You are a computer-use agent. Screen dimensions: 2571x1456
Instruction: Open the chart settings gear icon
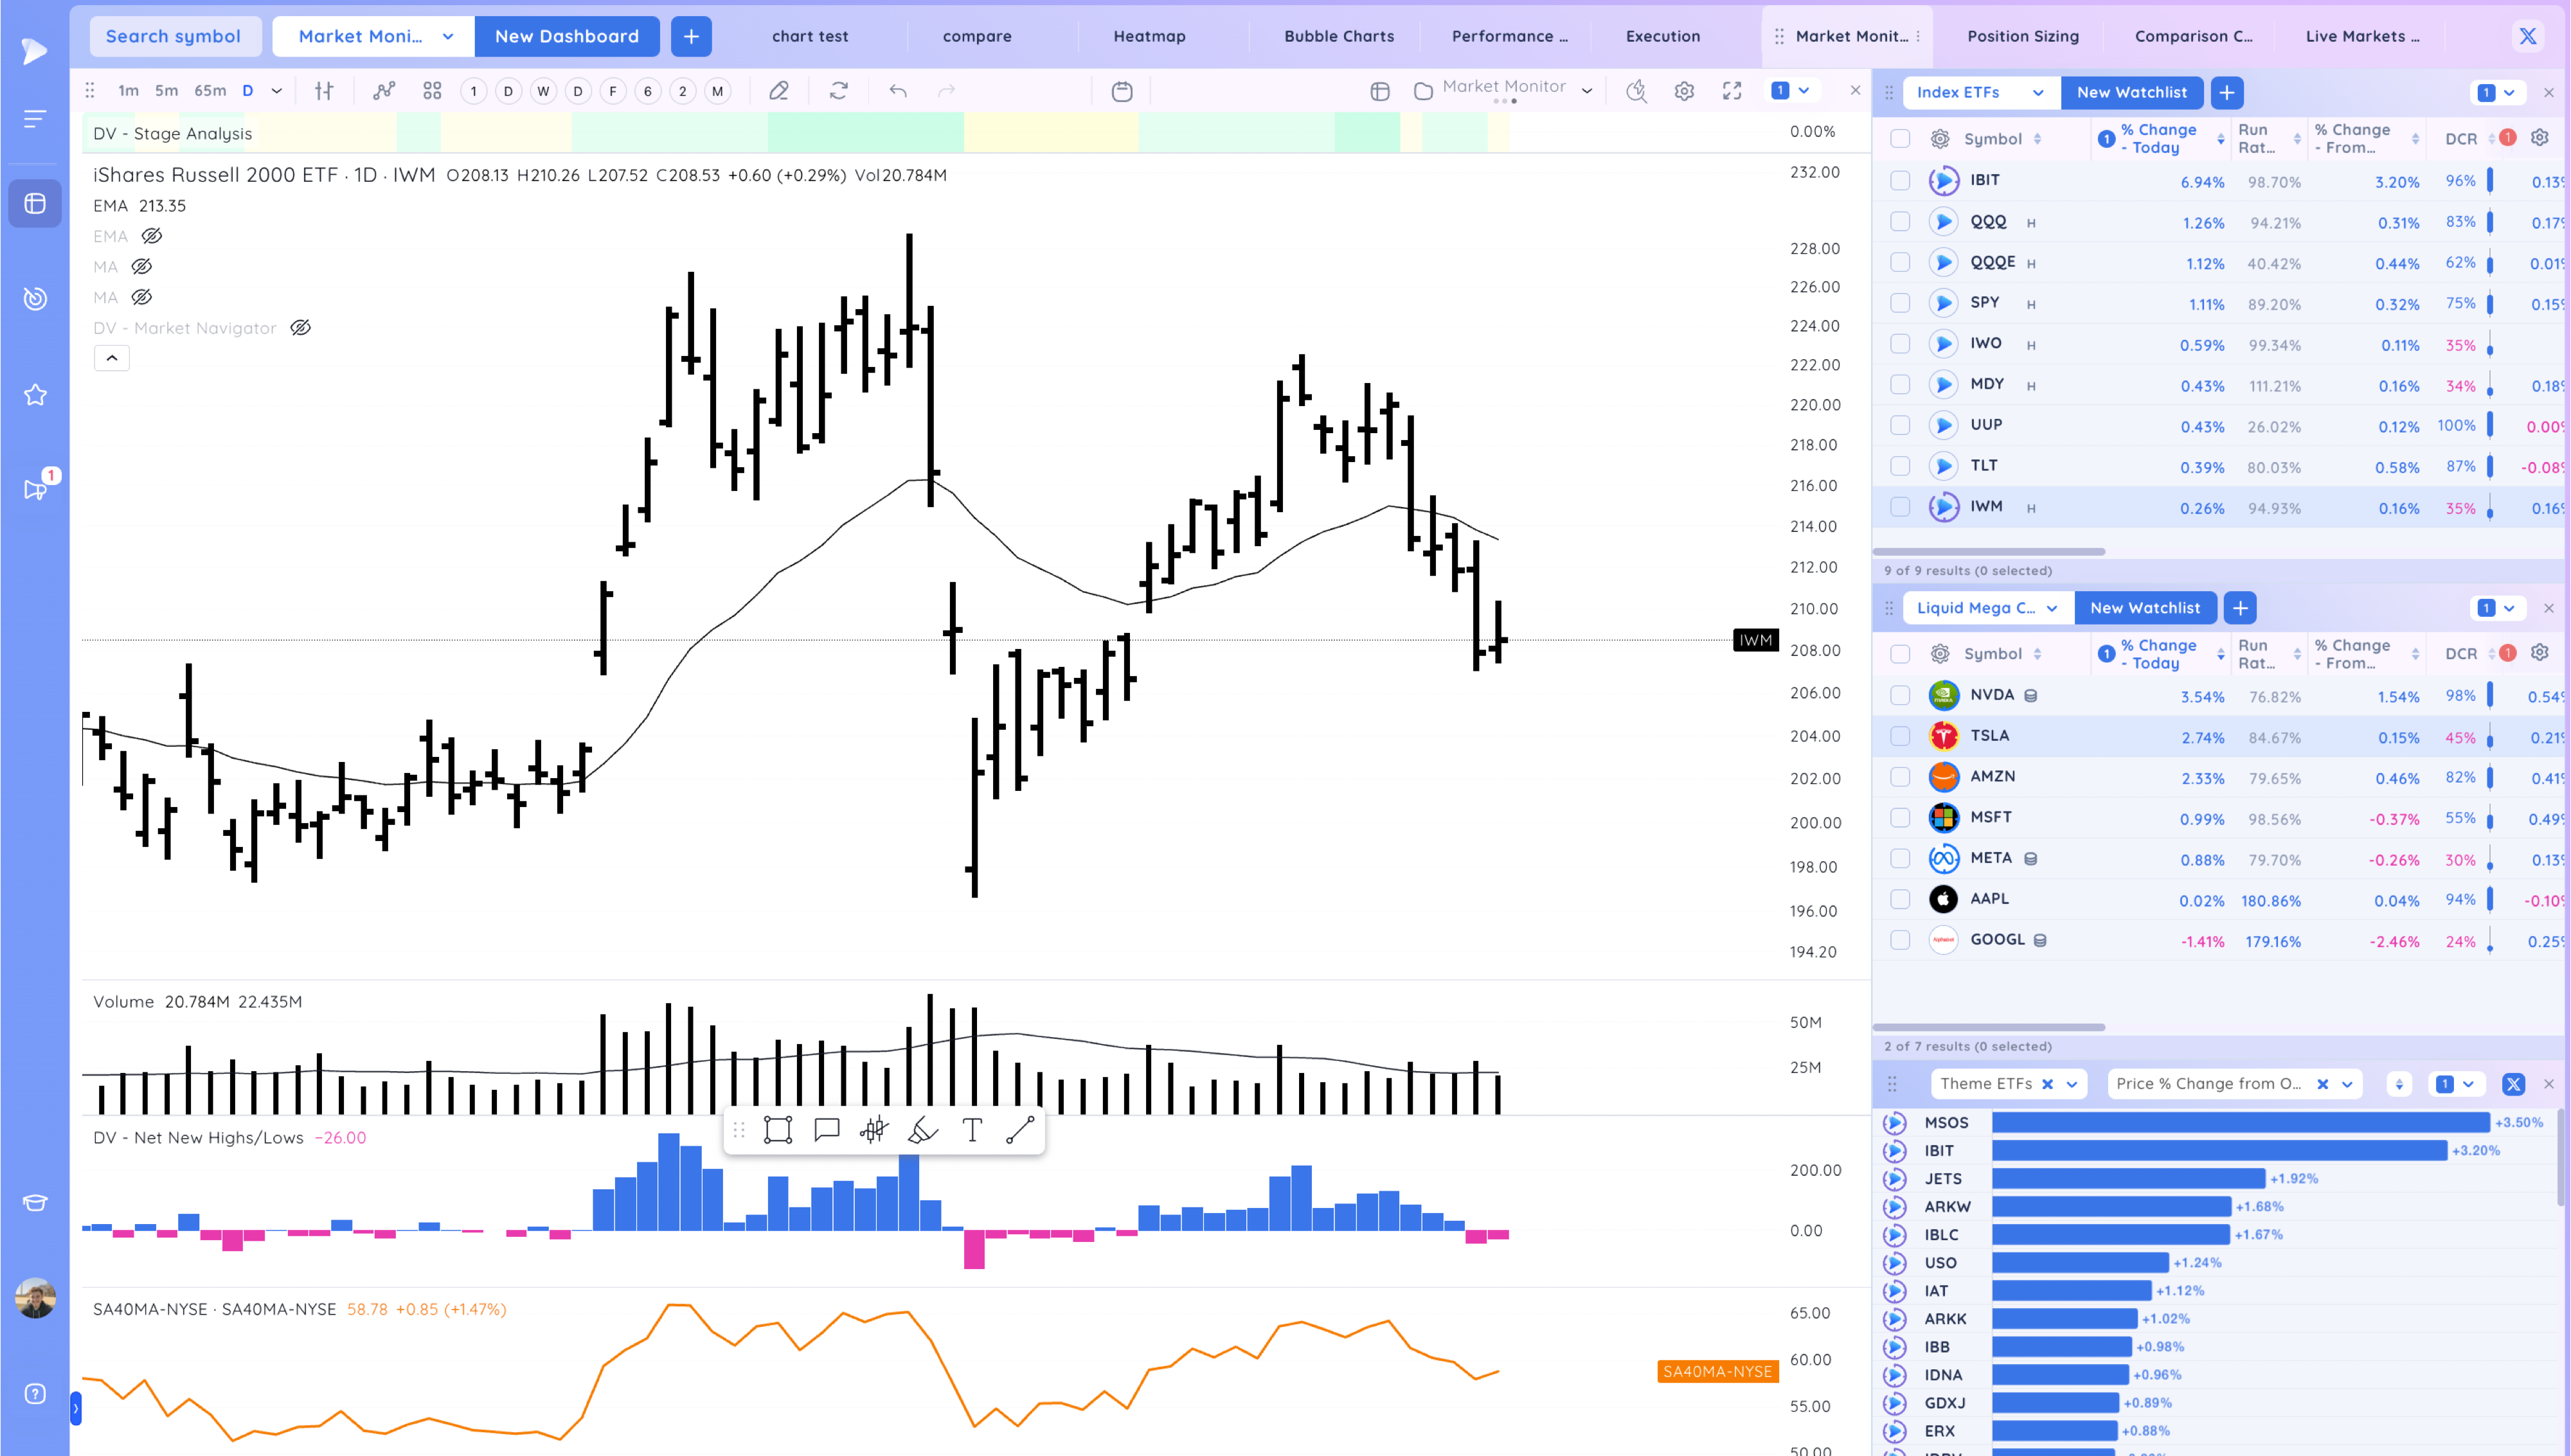click(x=1684, y=91)
